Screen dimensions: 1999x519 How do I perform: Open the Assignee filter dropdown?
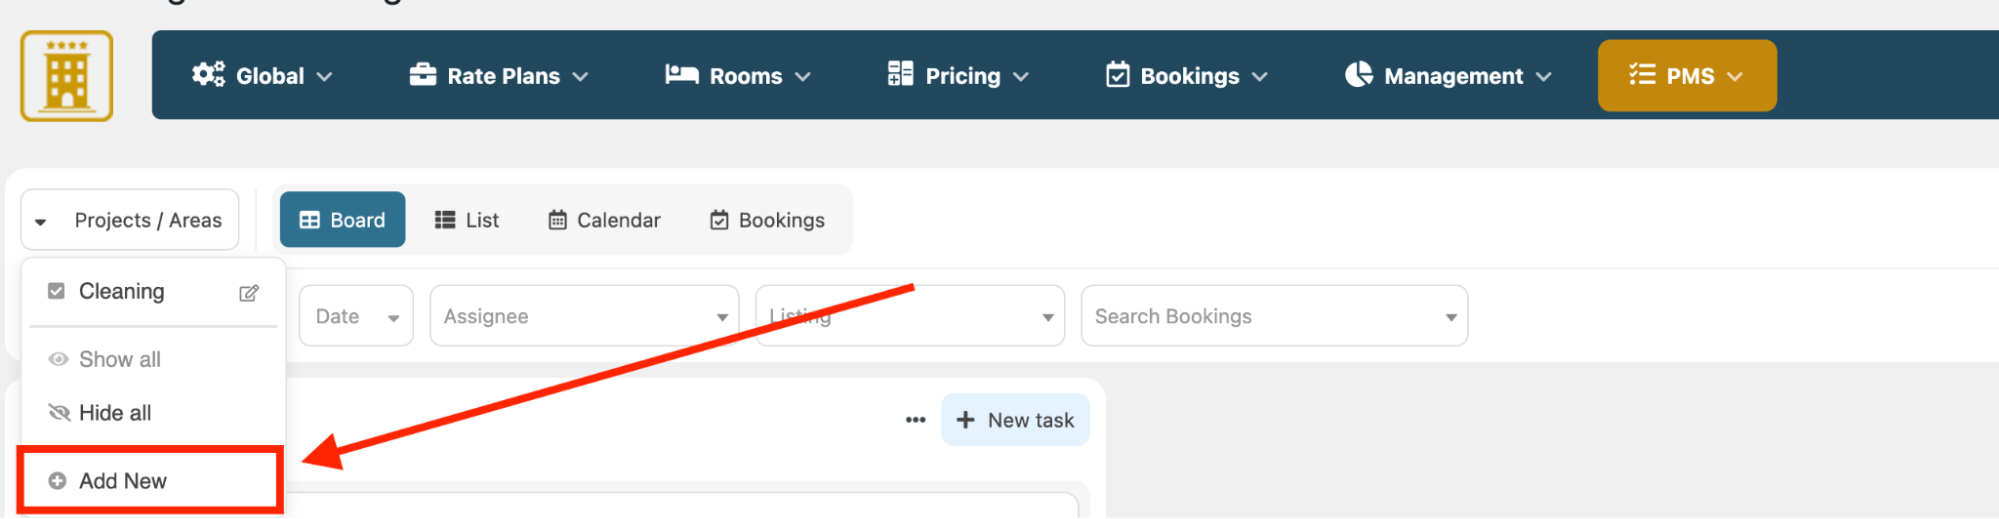pyautogui.click(x=584, y=316)
